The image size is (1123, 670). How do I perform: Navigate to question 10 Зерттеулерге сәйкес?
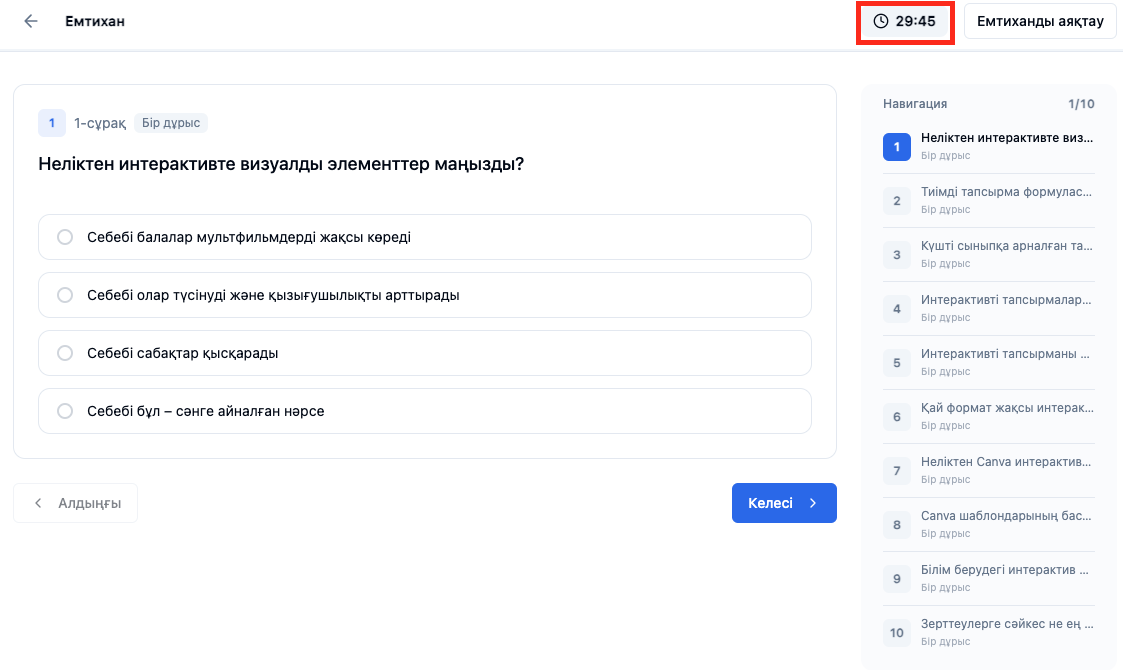point(988,633)
